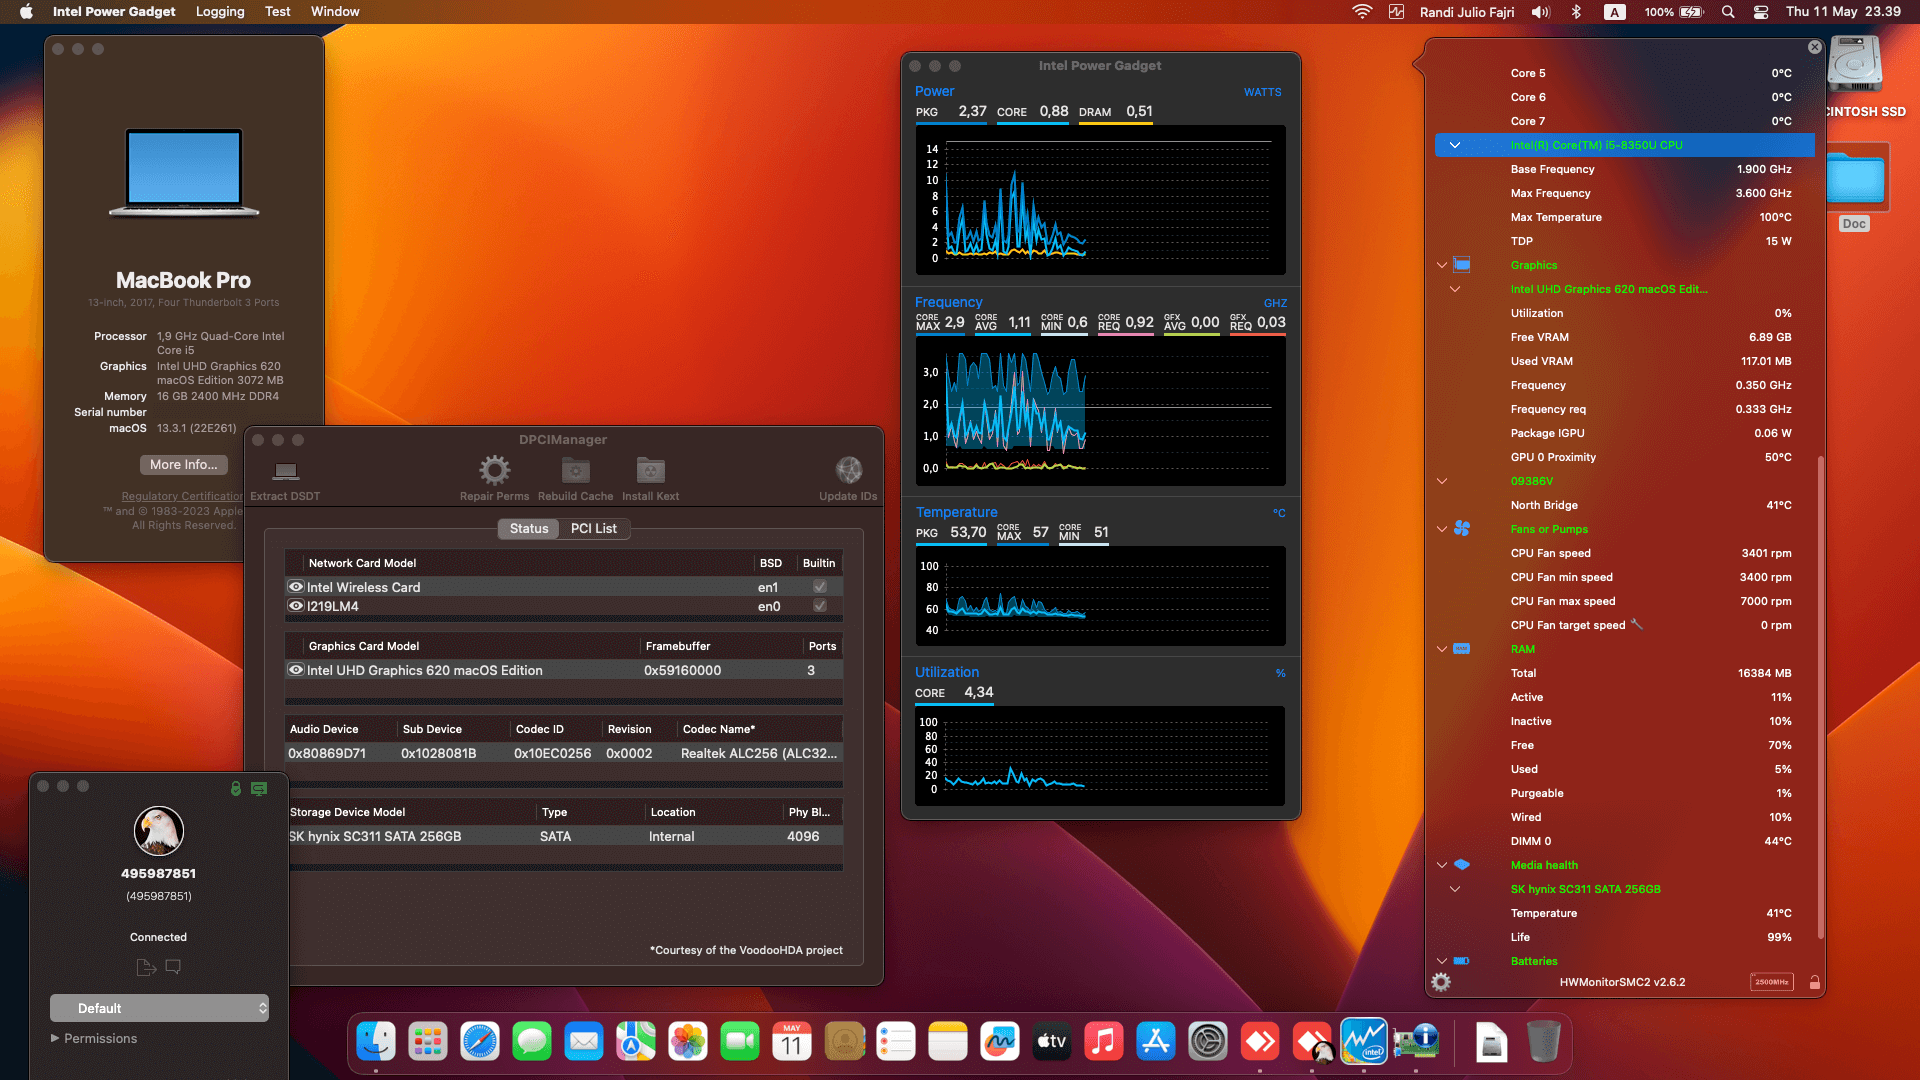Click the date and time in menu bar
The width and height of the screenshot is (1920, 1080).
click(x=1843, y=12)
